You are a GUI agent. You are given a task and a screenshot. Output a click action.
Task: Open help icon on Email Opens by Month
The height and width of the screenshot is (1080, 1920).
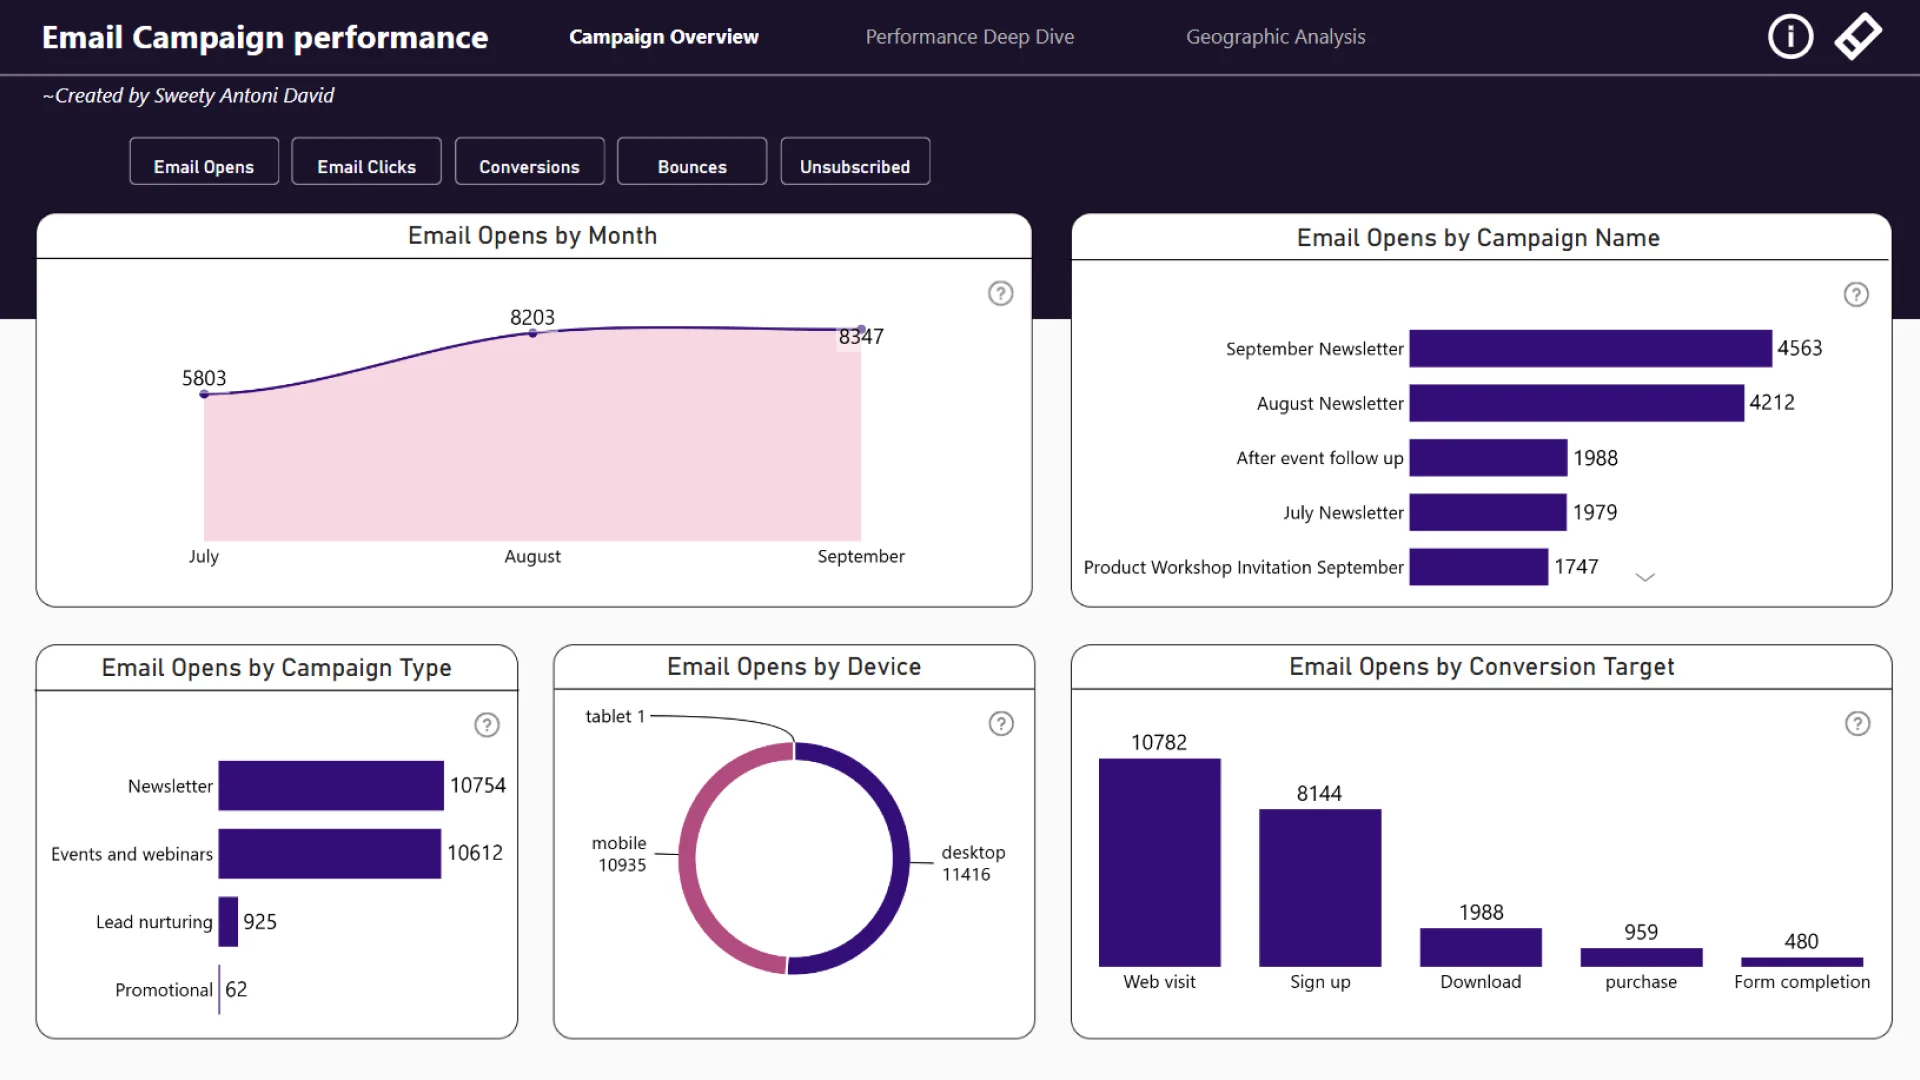1000,293
